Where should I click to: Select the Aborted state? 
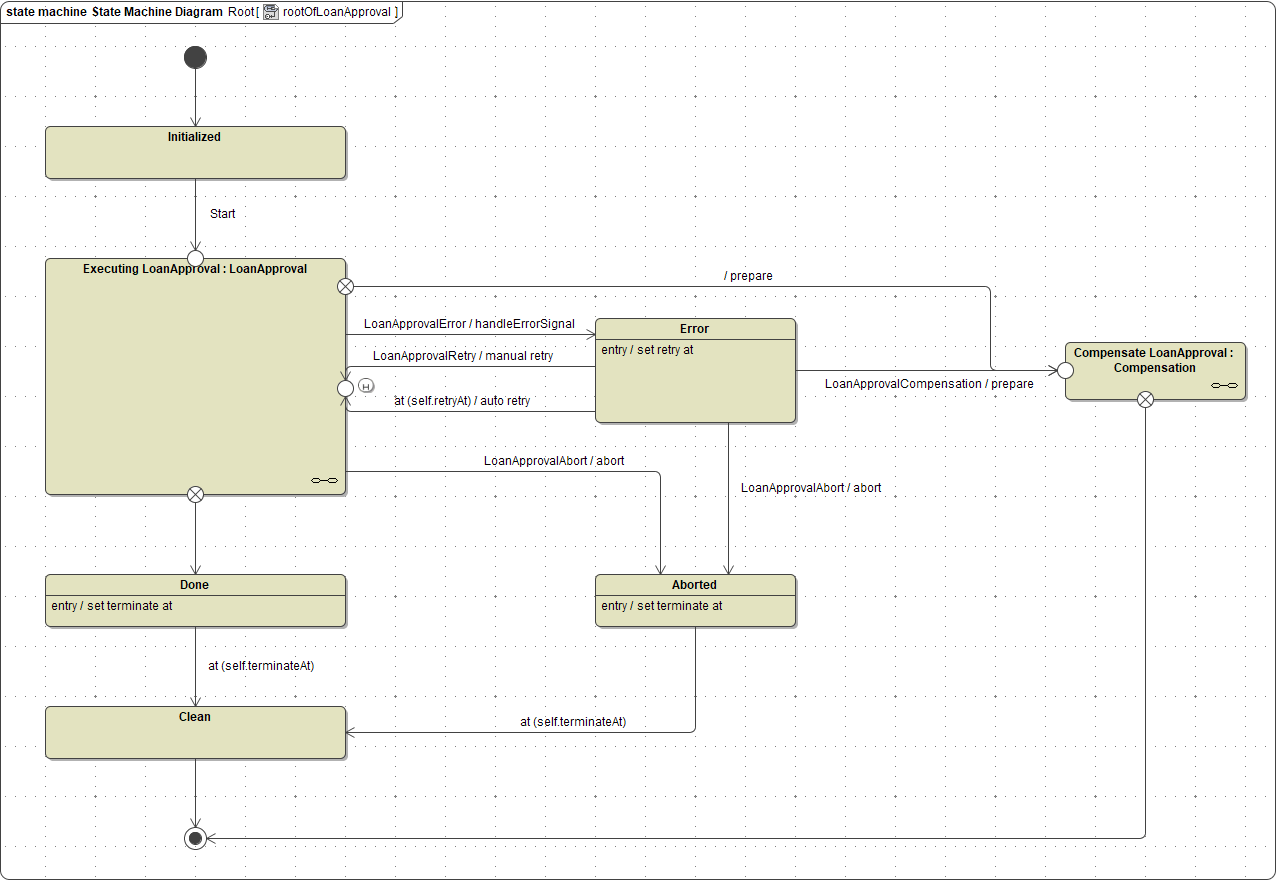click(x=695, y=600)
